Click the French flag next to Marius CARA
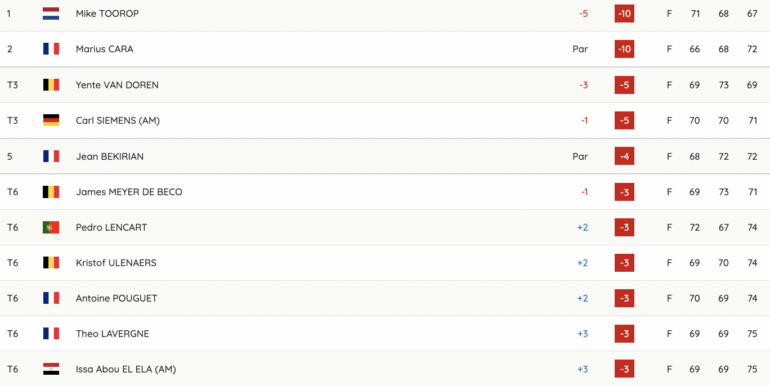This screenshot has width=770, height=386. pos(51,49)
